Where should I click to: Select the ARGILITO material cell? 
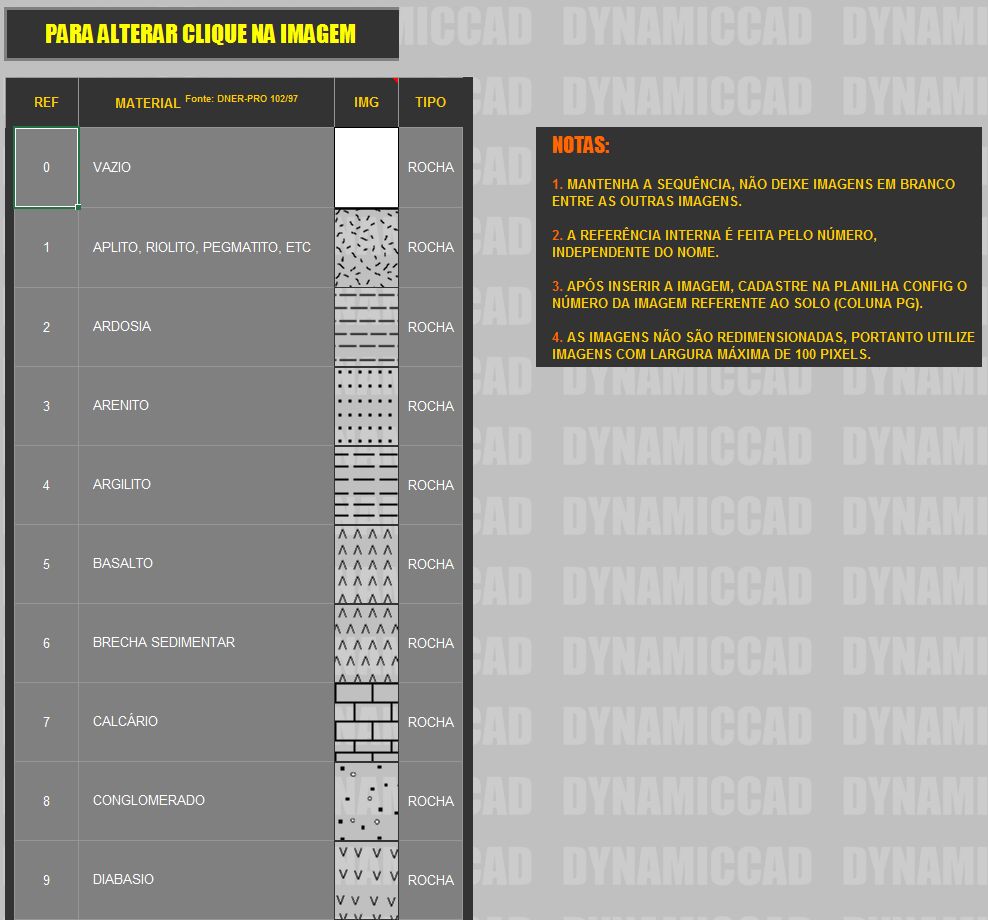click(x=206, y=485)
